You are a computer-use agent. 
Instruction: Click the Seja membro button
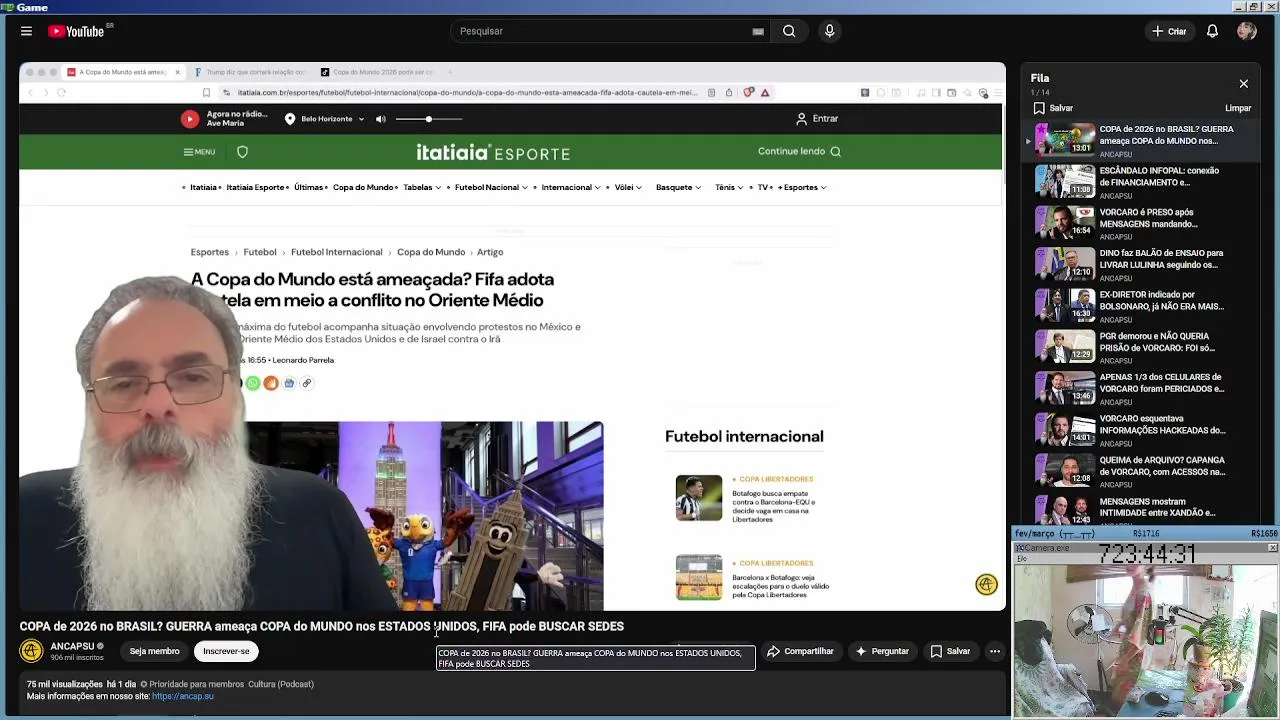(x=154, y=651)
